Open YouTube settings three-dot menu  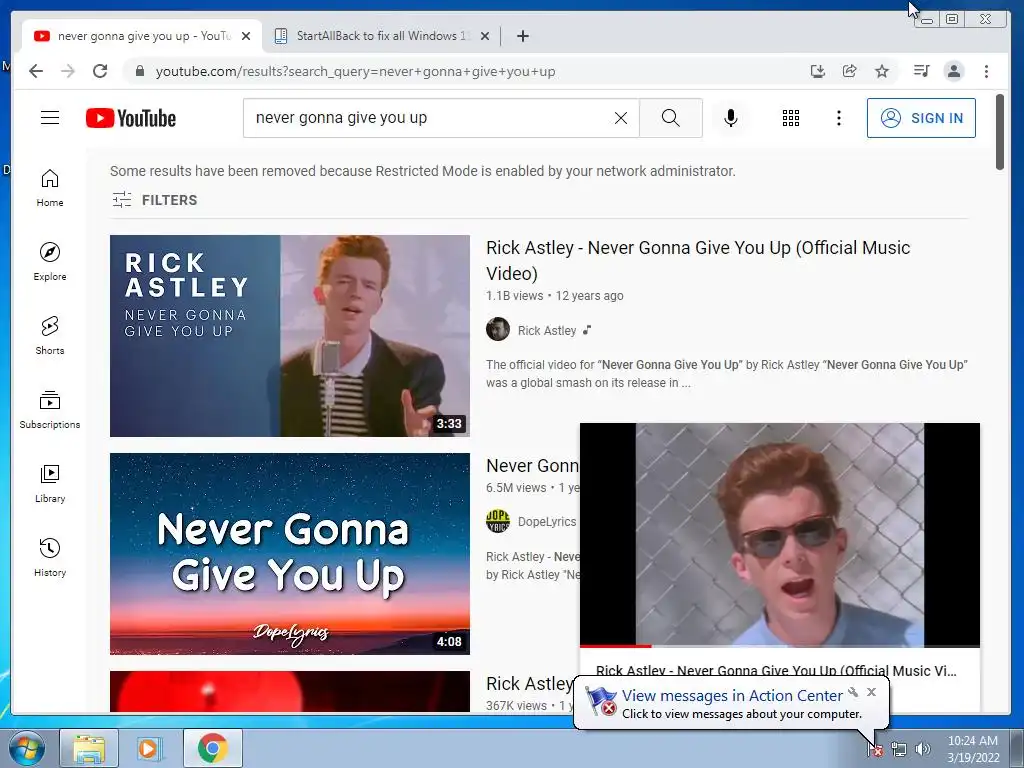[x=839, y=118]
